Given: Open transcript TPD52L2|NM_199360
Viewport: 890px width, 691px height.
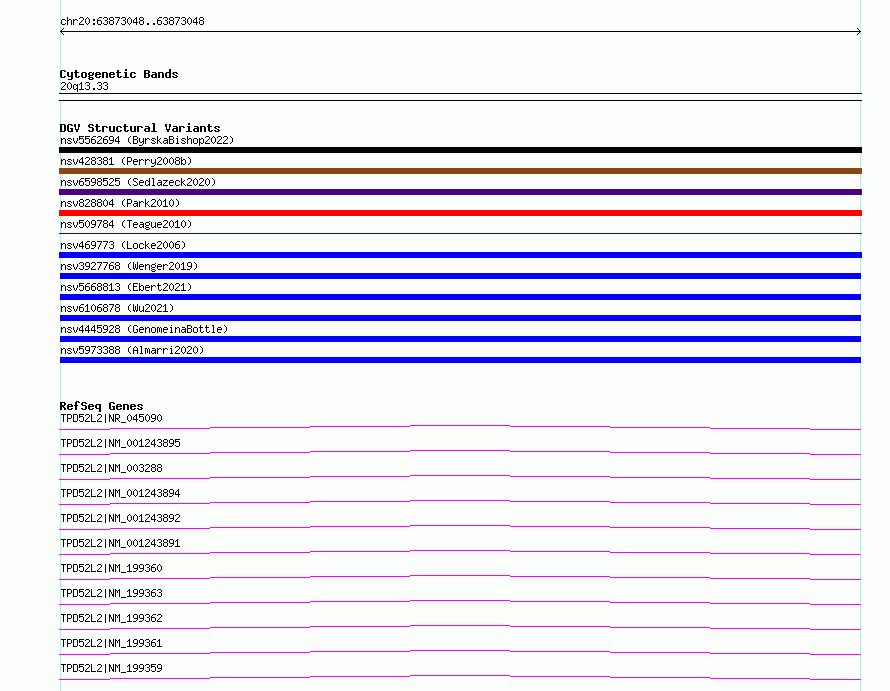Looking at the screenshot, I should coord(111,568).
